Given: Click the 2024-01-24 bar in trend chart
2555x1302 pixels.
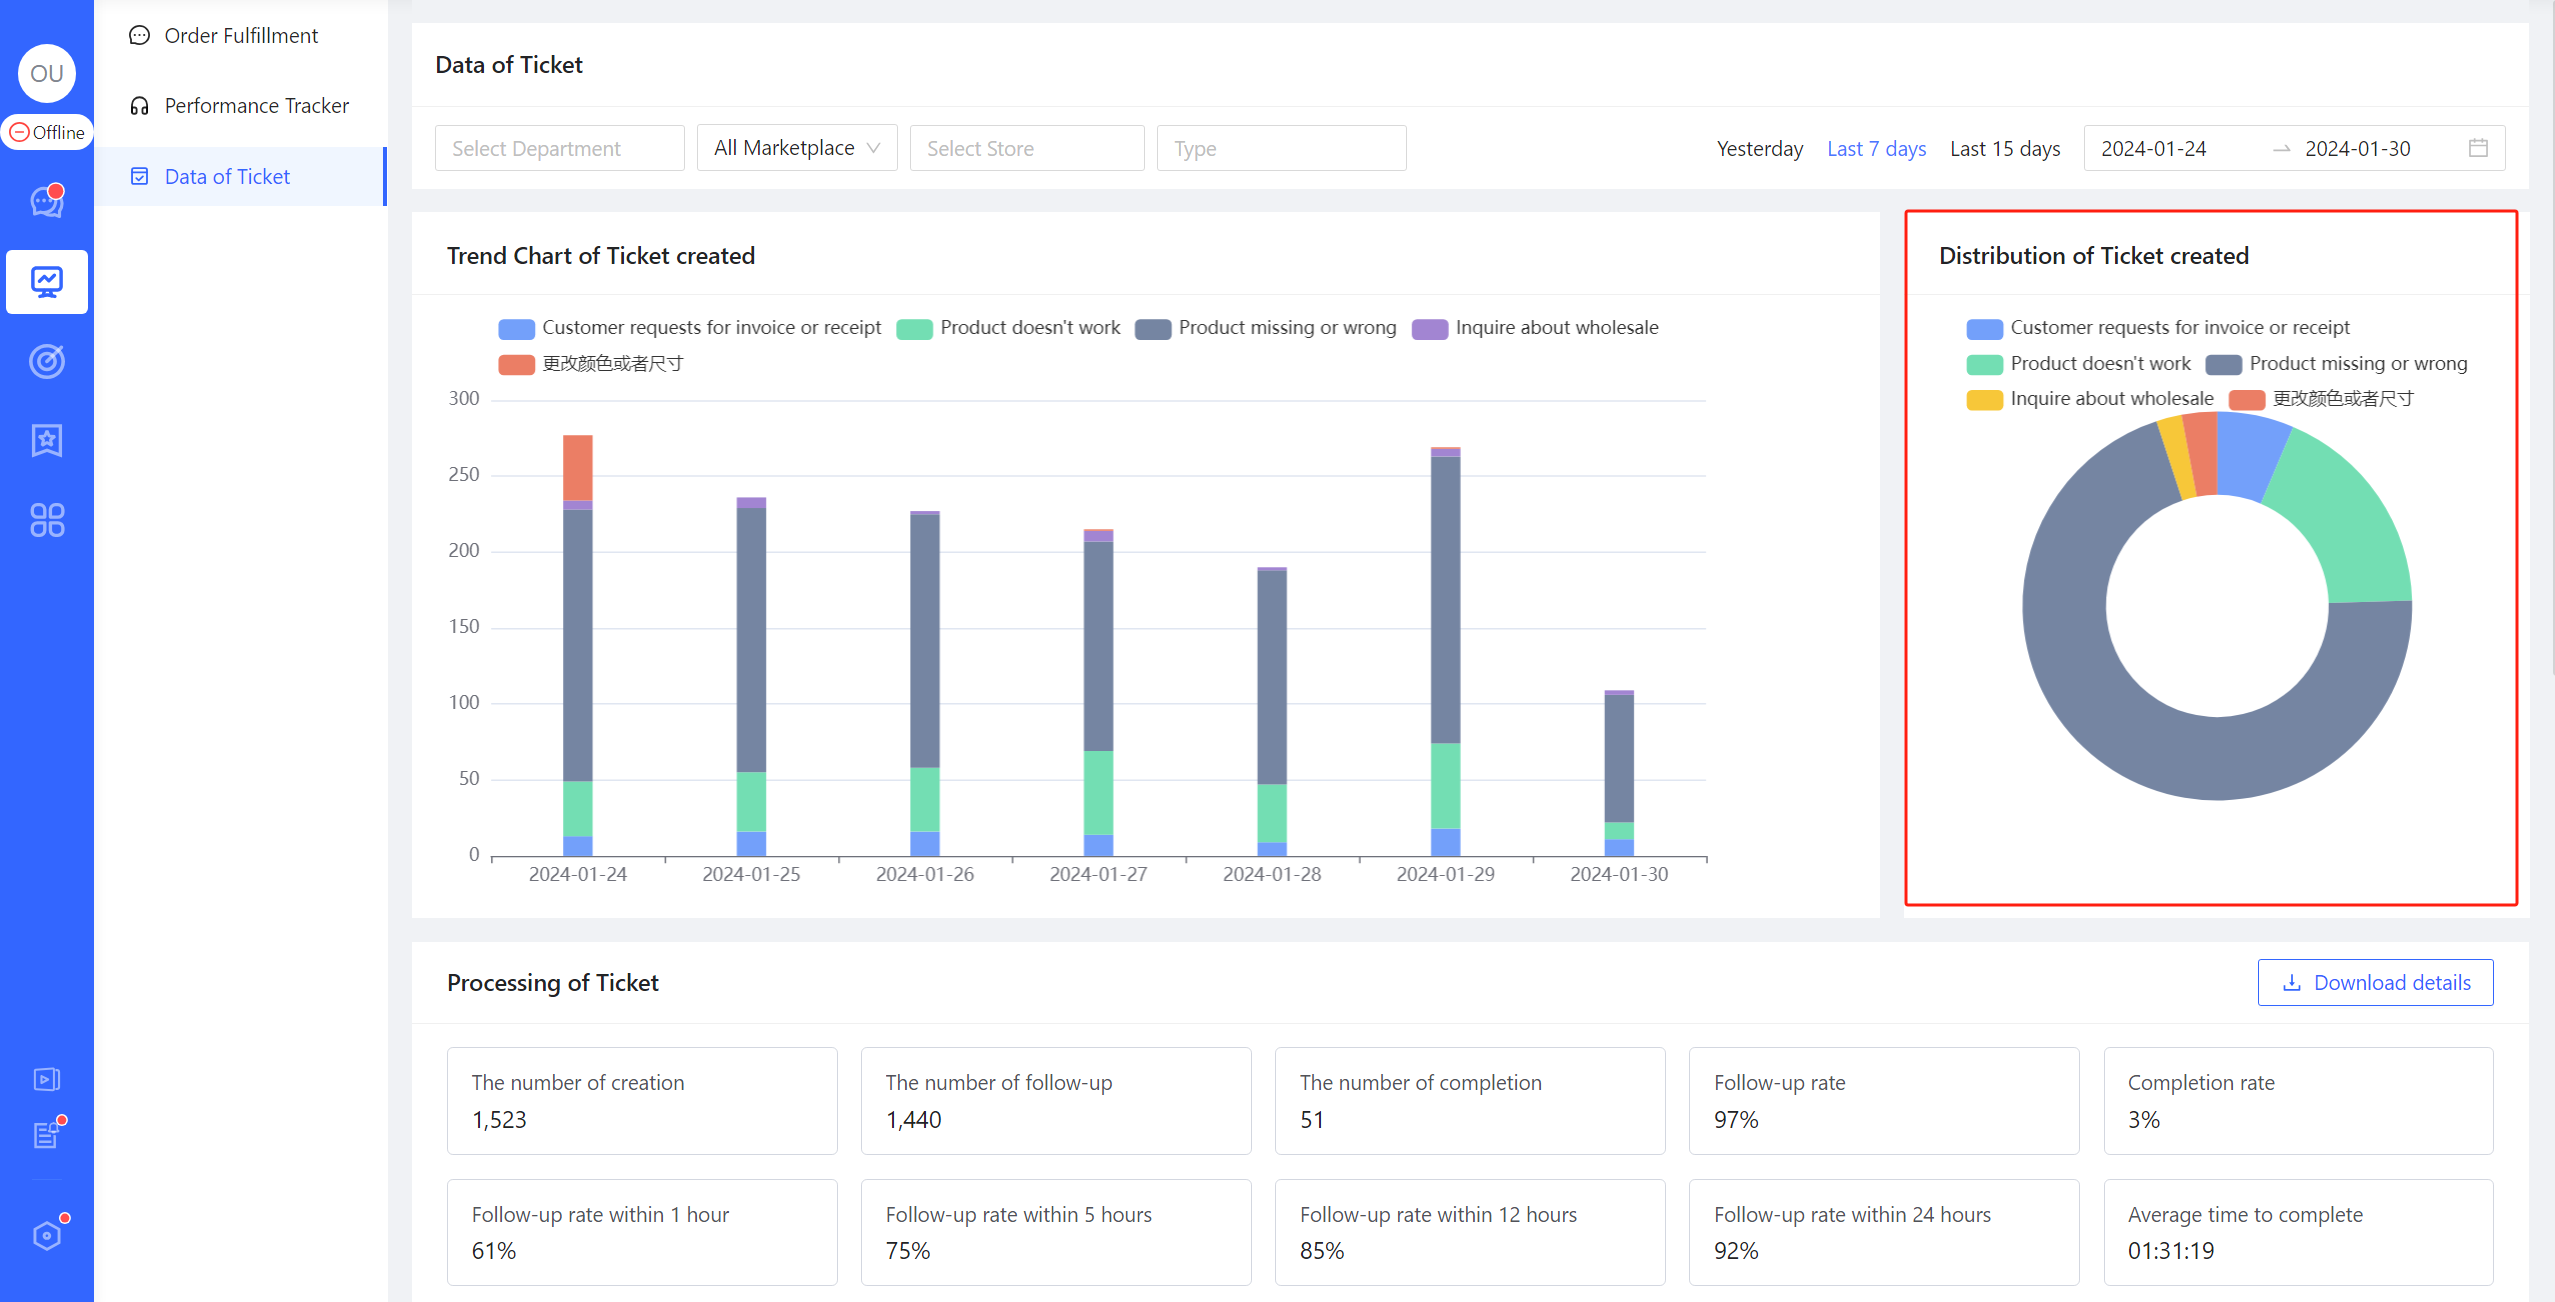Looking at the screenshot, I should pos(578,646).
